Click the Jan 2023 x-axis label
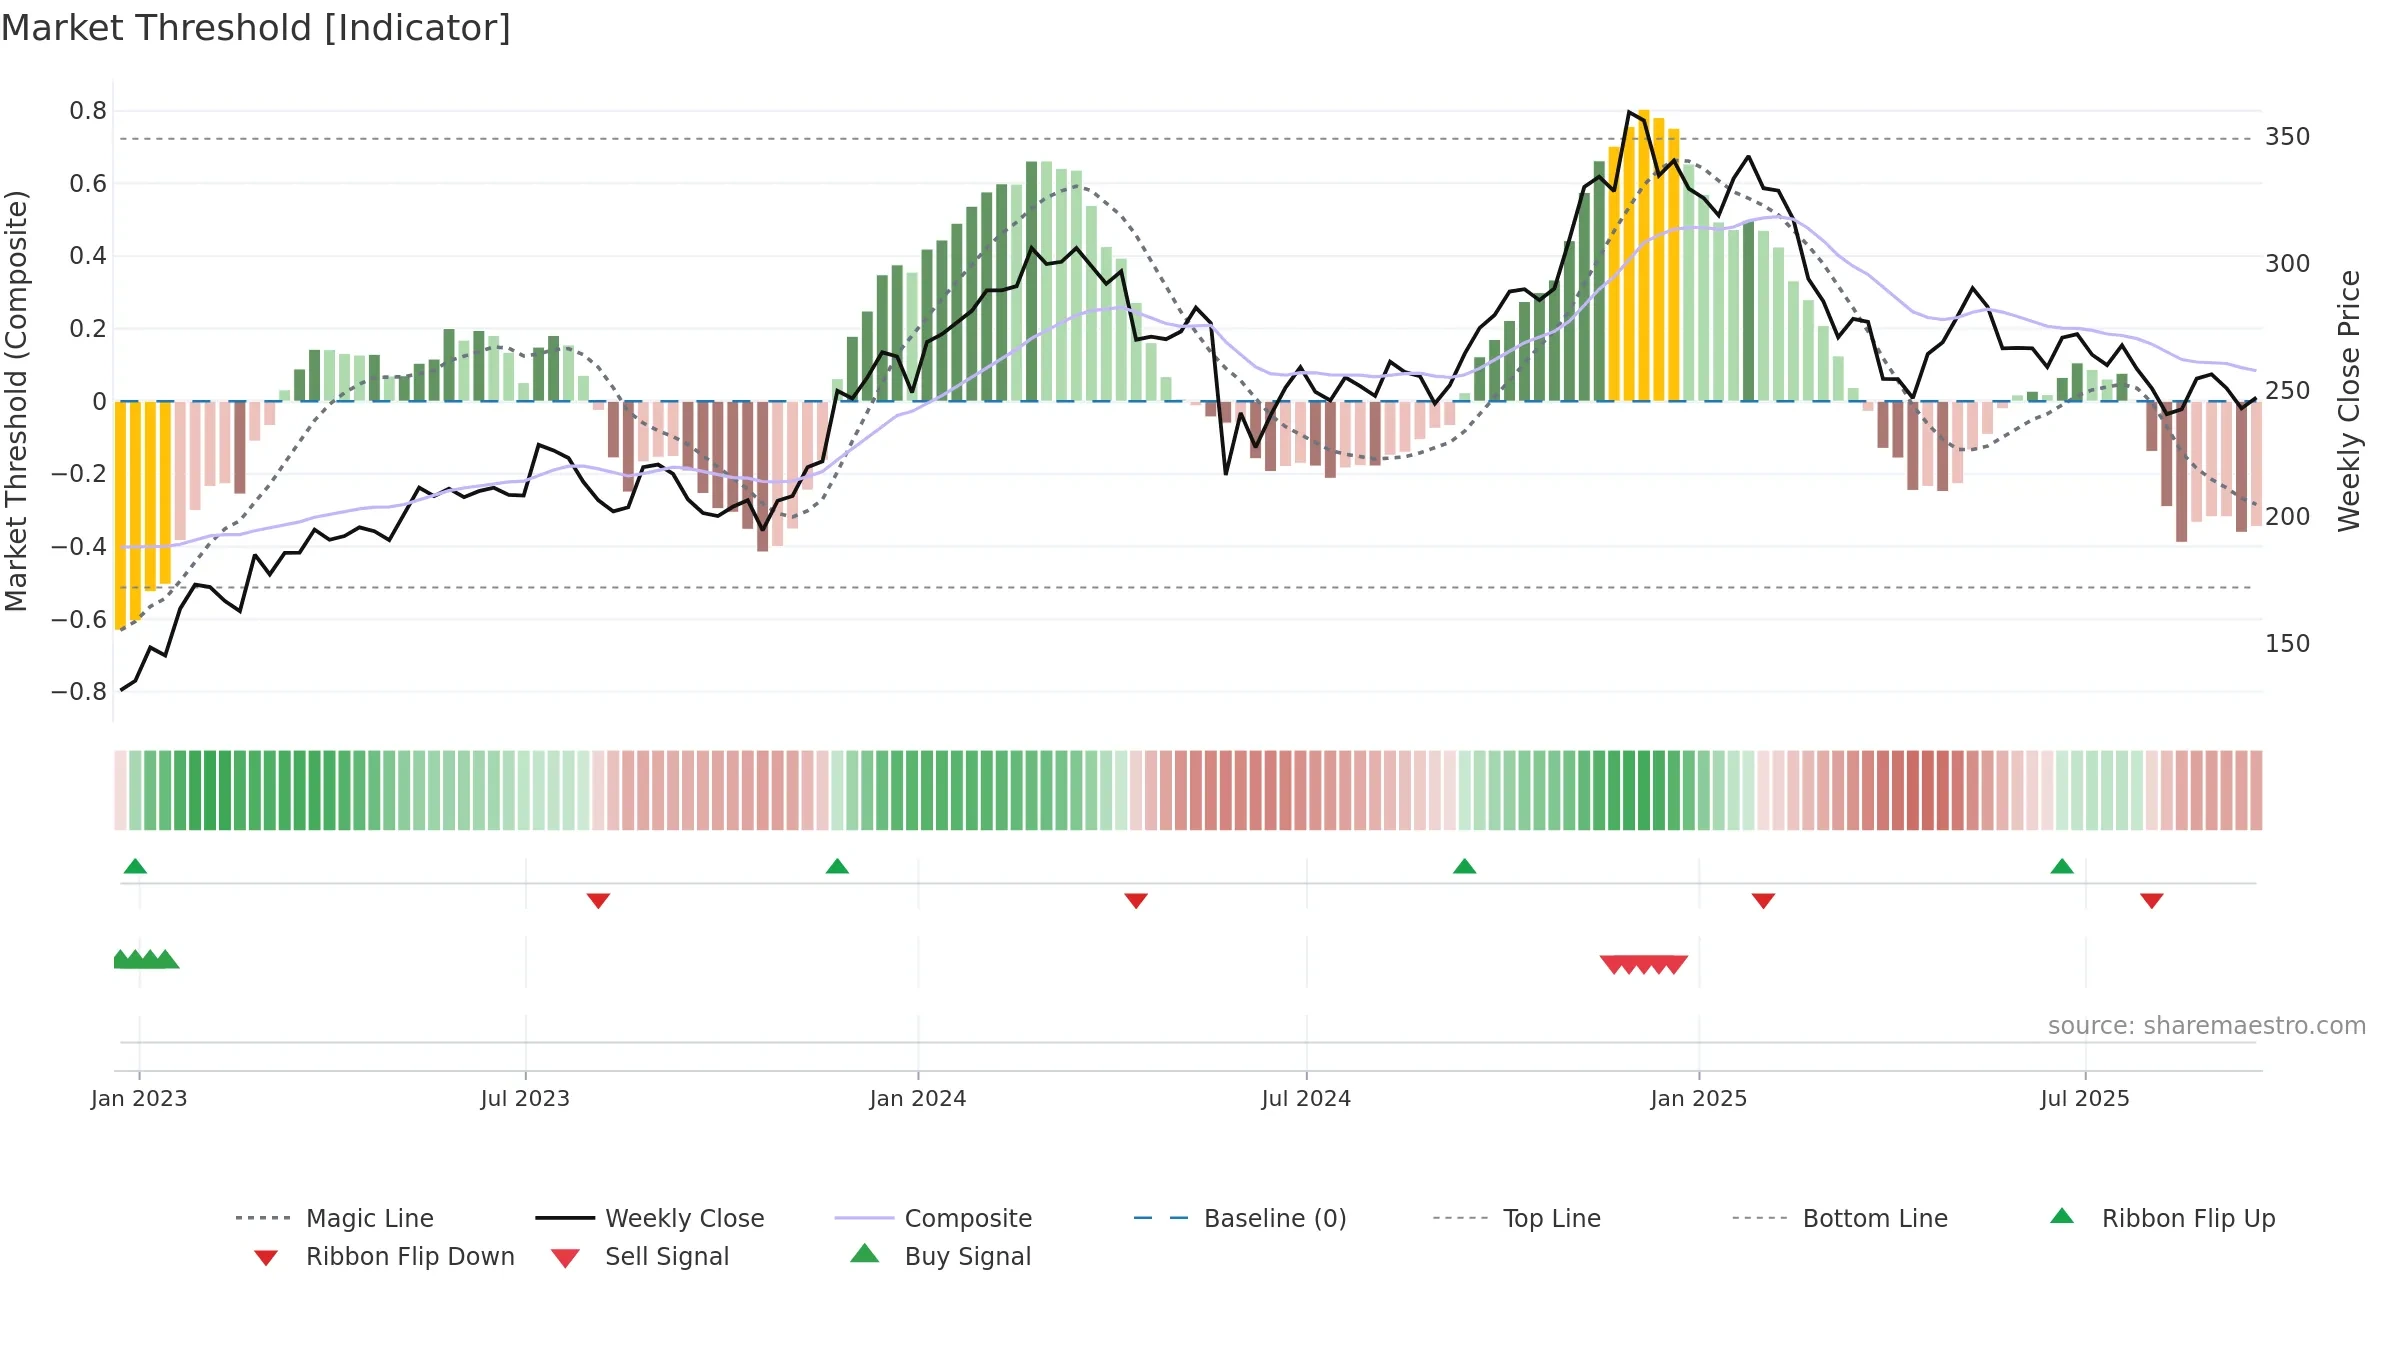The height and width of the screenshot is (1350, 2400). (139, 1098)
